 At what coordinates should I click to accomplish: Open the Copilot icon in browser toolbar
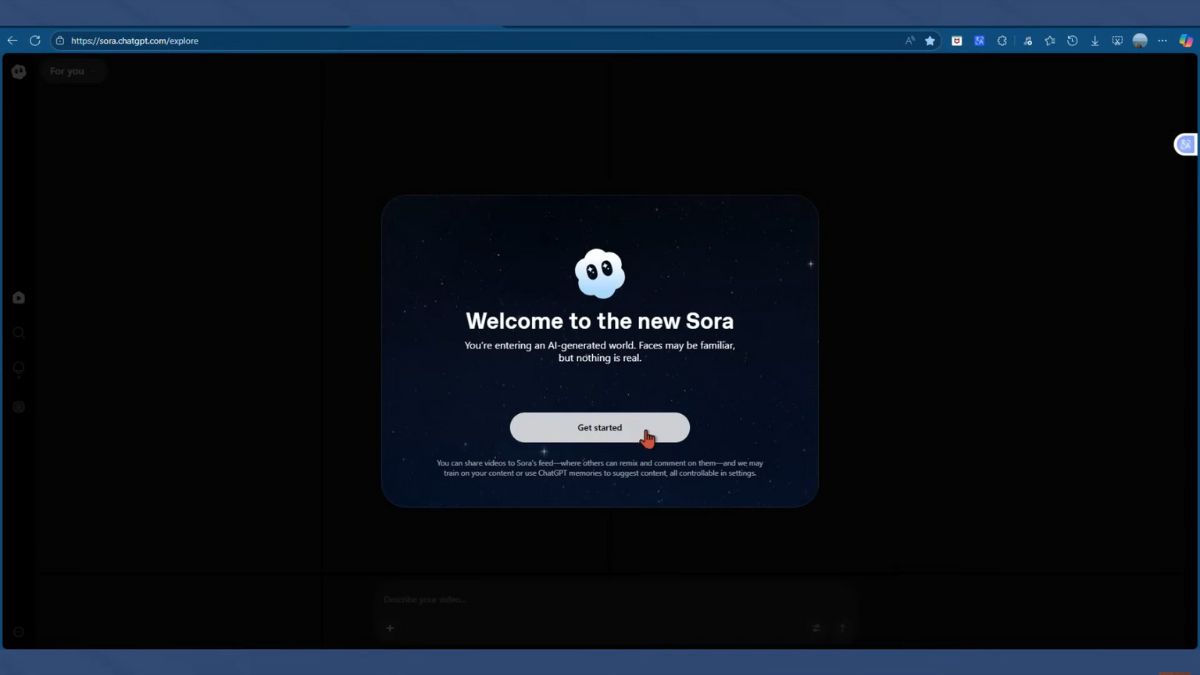point(1186,41)
